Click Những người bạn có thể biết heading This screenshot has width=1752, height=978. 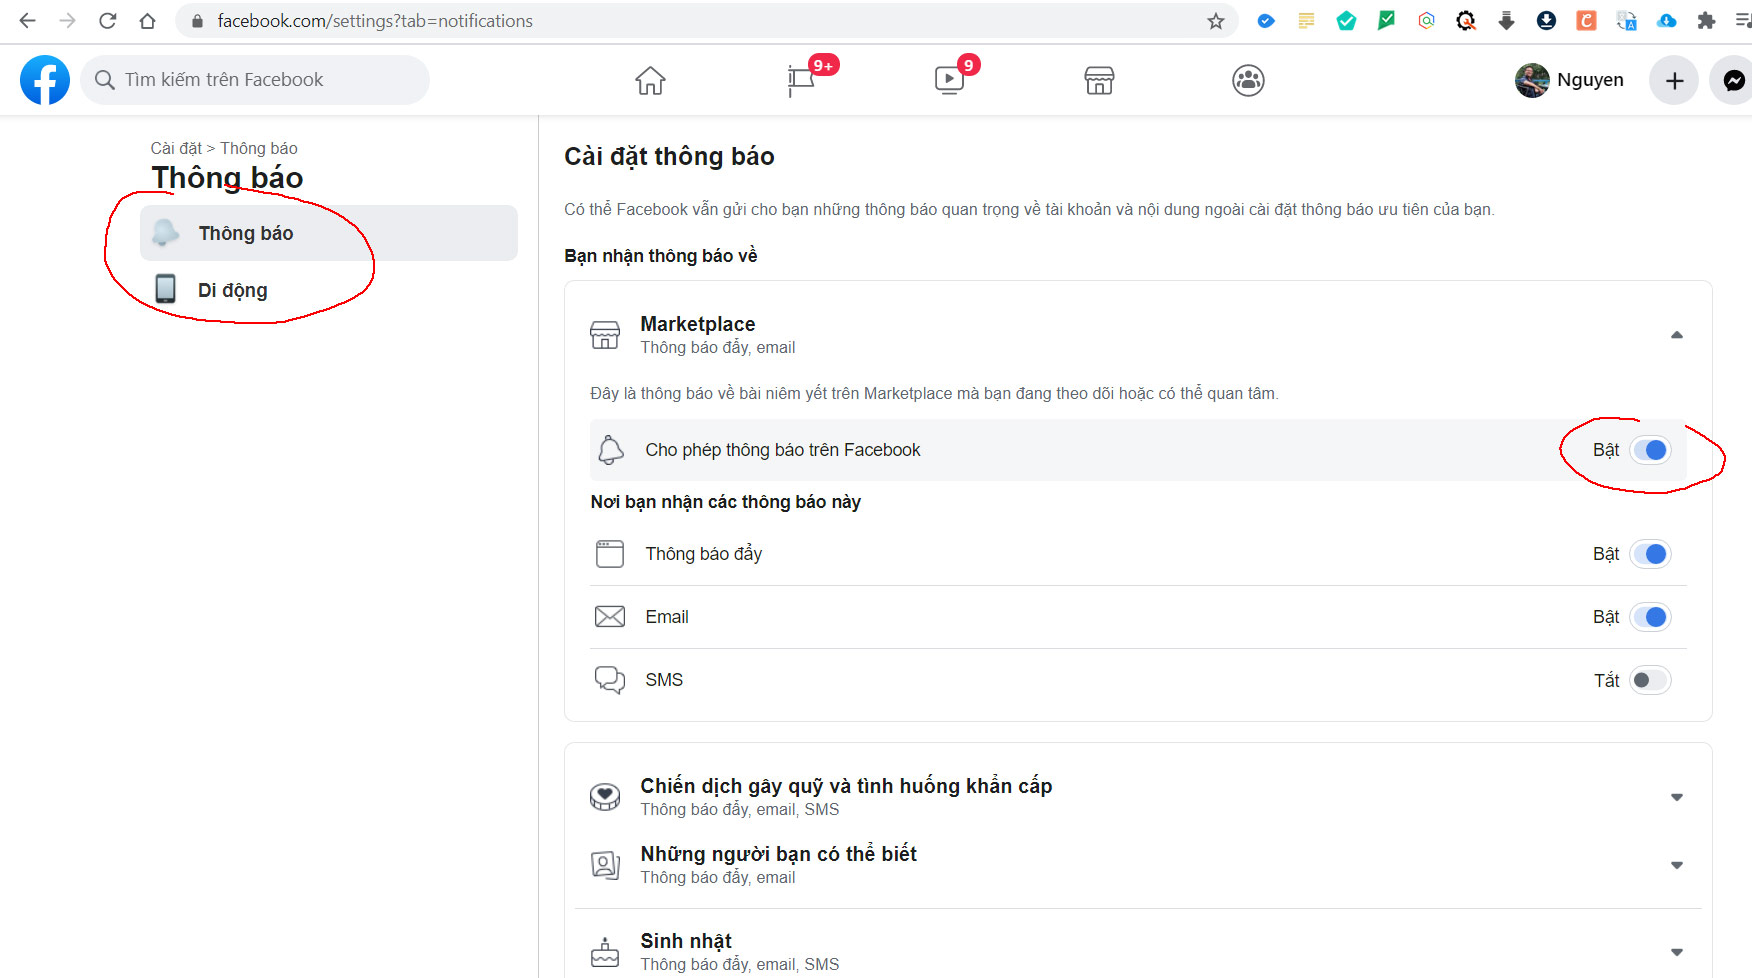pos(778,854)
